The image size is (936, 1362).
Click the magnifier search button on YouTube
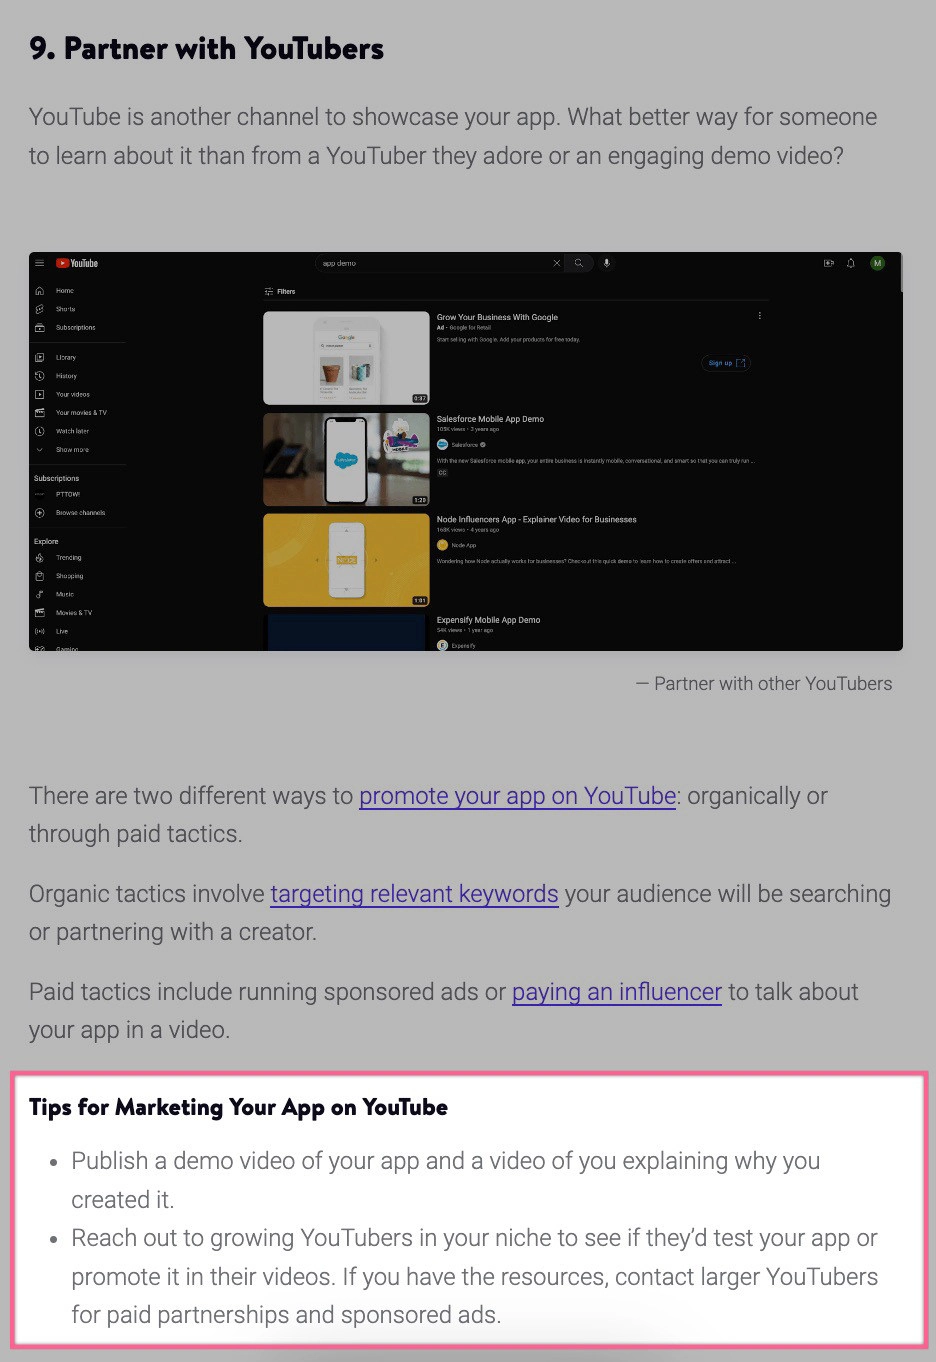[578, 264]
